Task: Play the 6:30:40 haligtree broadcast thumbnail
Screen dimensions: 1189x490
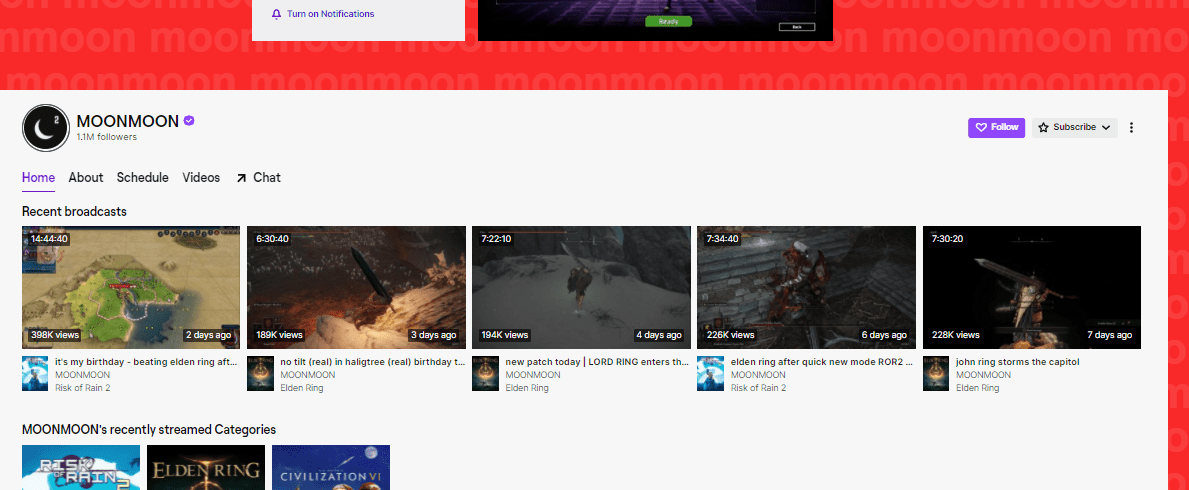Action: [356, 287]
